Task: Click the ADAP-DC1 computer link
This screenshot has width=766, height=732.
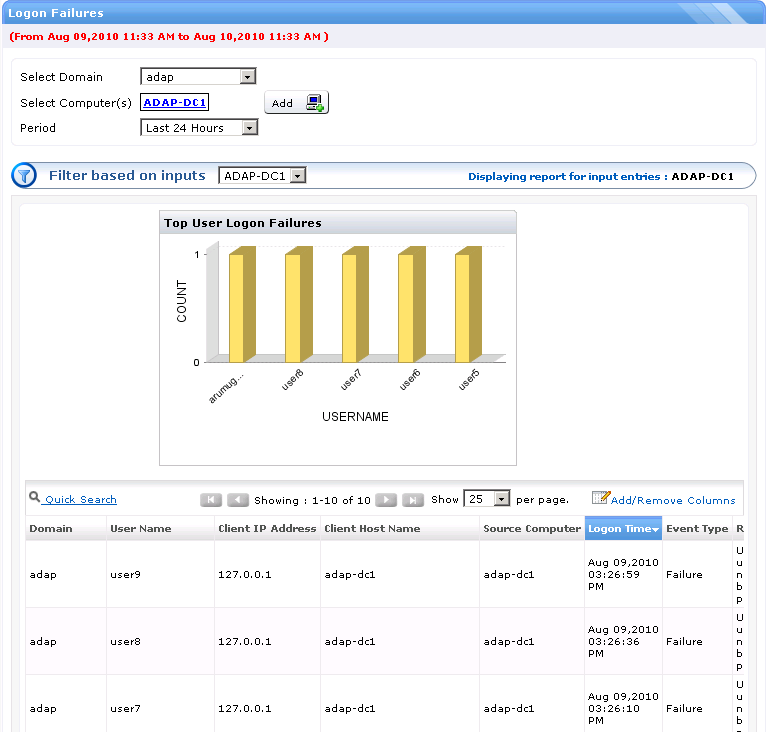Action: (x=175, y=102)
